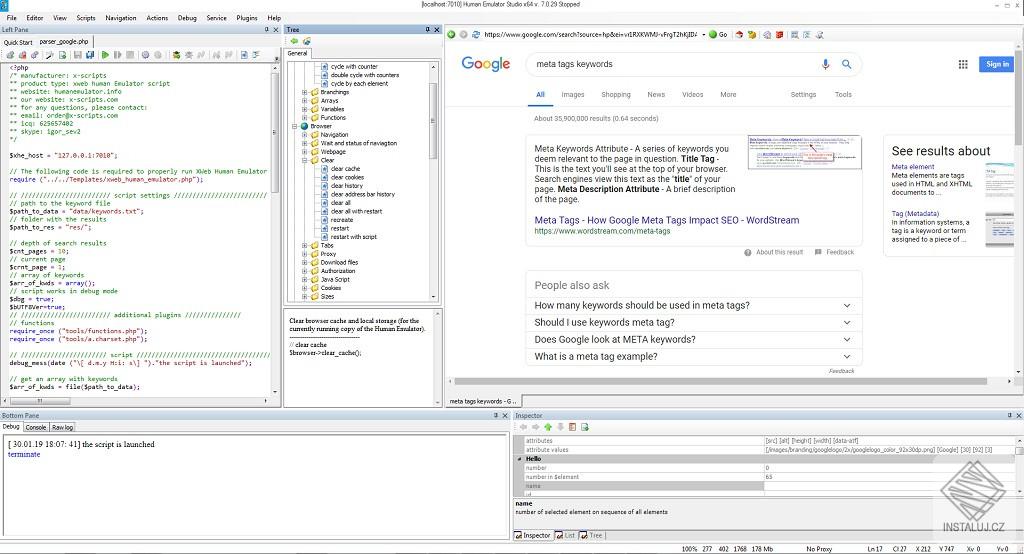Viewport: 1024px width, 554px height.
Task: Click the Google logo in the embedded browser
Action: 486,64
